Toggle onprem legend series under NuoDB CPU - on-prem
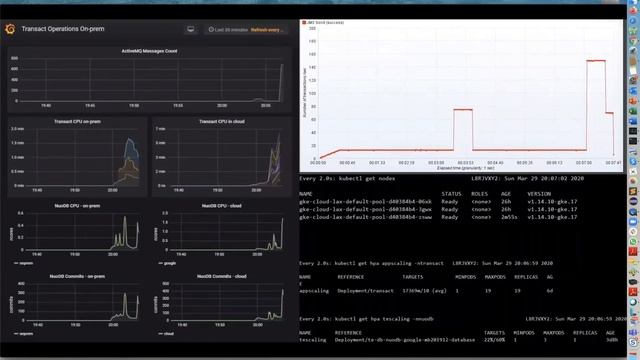640x360 pixels. (x=24, y=263)
